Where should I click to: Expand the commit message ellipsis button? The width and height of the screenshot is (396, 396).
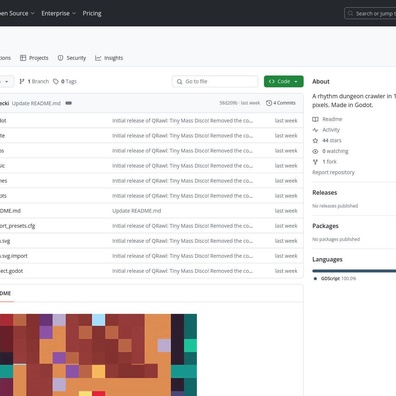[69, 103]
